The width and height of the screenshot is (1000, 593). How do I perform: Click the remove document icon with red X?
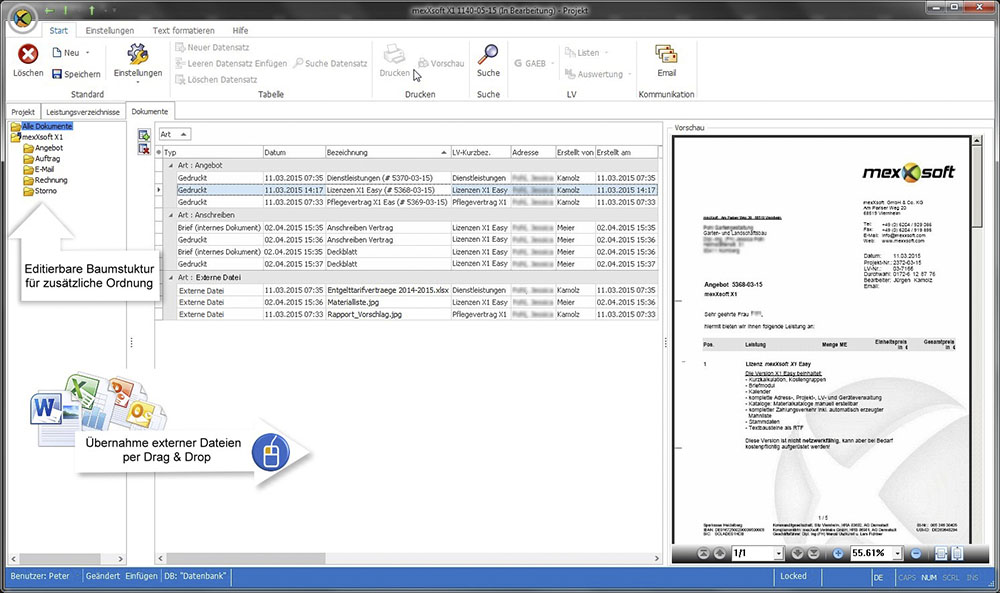[x=144, y=149]
